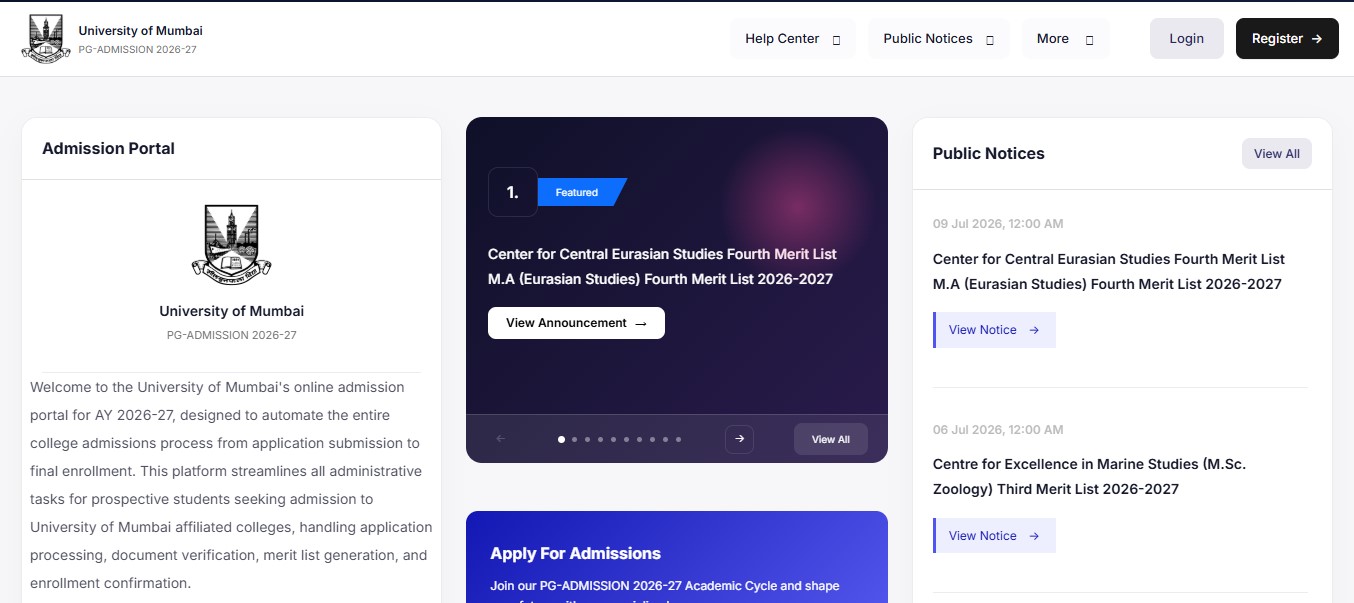Screen dimensions: 1354x603
Task: Click the More menu dropdown icon
Action: click(1089, 40)
